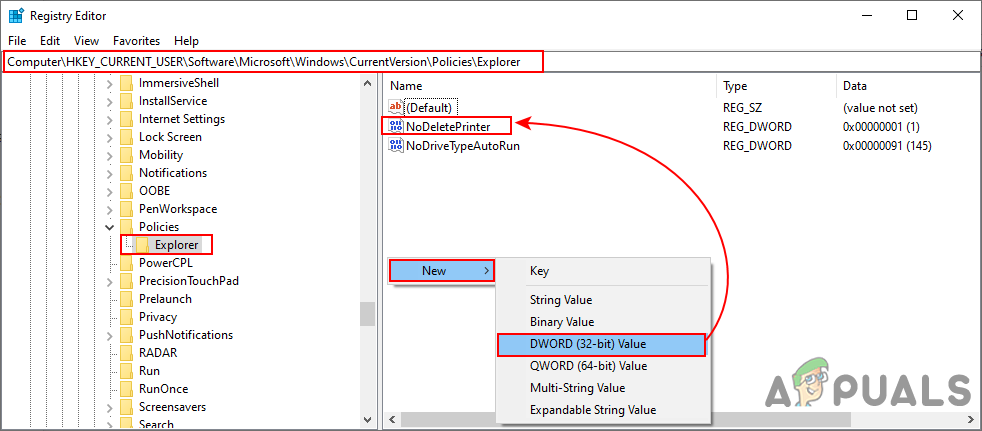
Task: Click the Notifications folder icon
Action: pyautogui.click(x=127, y=173)
